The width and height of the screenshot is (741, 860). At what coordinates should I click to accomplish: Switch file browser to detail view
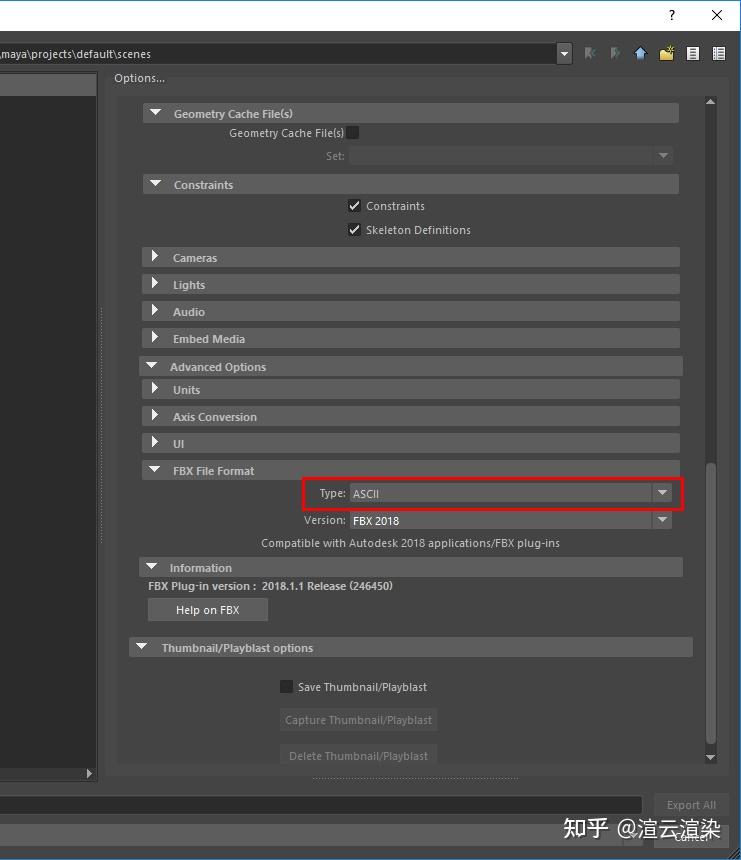tap(719, 53)
